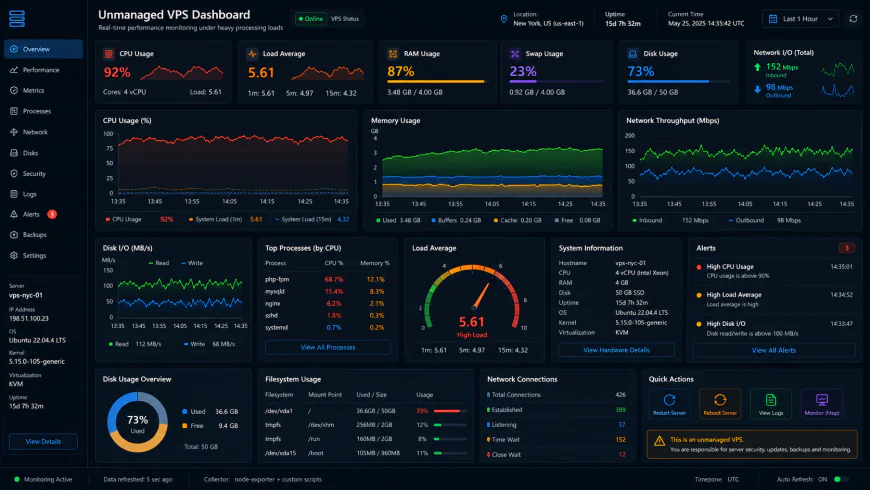
Task: Click the Swap Usage 23% progress bar
Action: tap(557, 82)
